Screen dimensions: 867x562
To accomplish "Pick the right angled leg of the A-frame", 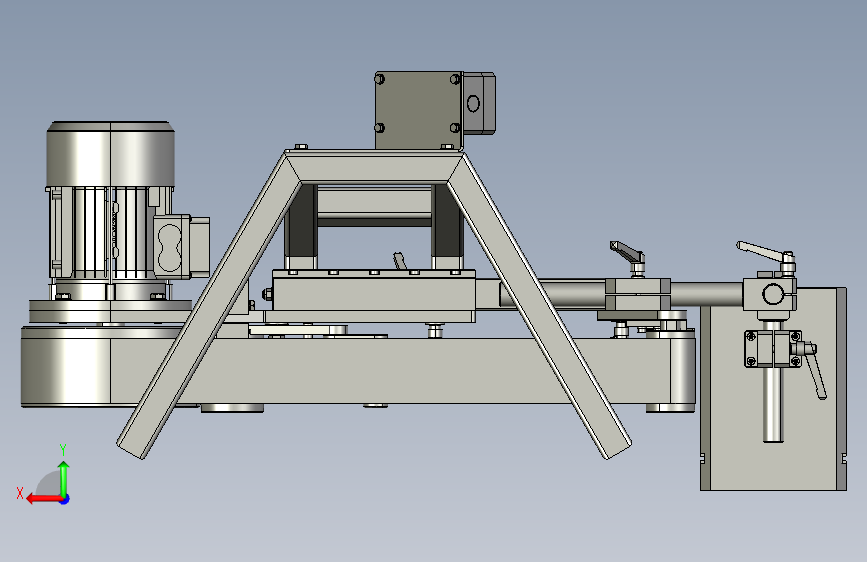I will 539,307.
